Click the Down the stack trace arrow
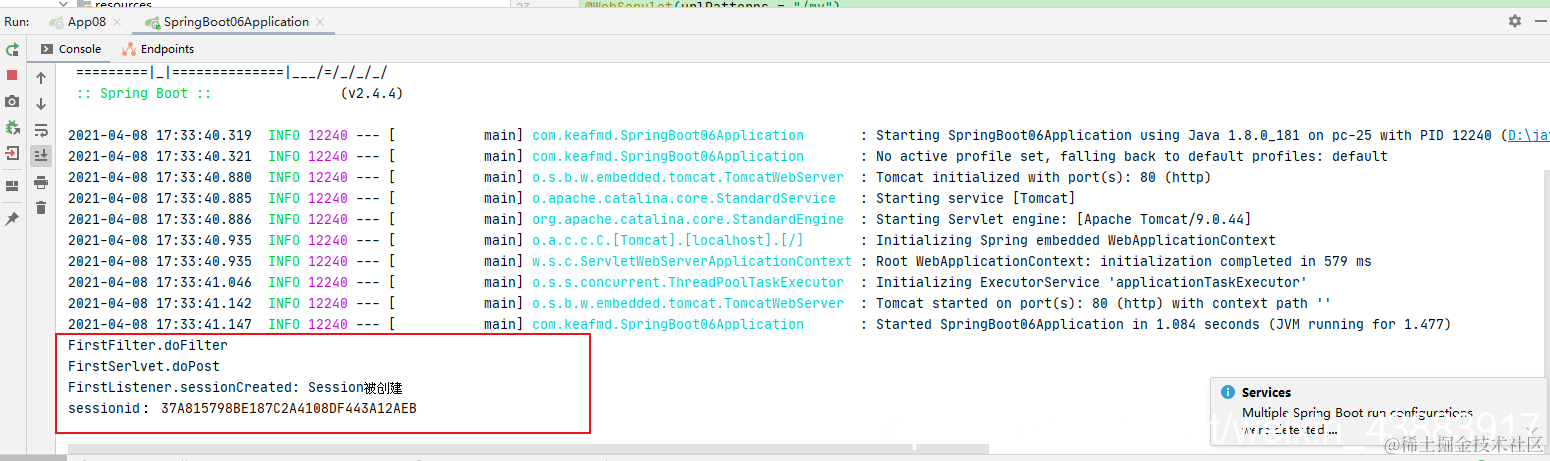This screenshot has width=1550, height=461. pyautogui.click(x=41, y=104)
